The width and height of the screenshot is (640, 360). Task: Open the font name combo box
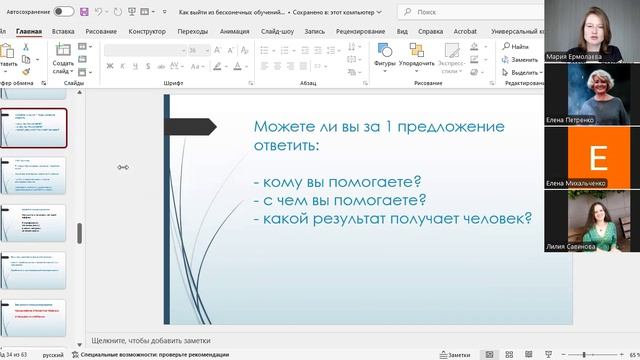click(145, 50)
